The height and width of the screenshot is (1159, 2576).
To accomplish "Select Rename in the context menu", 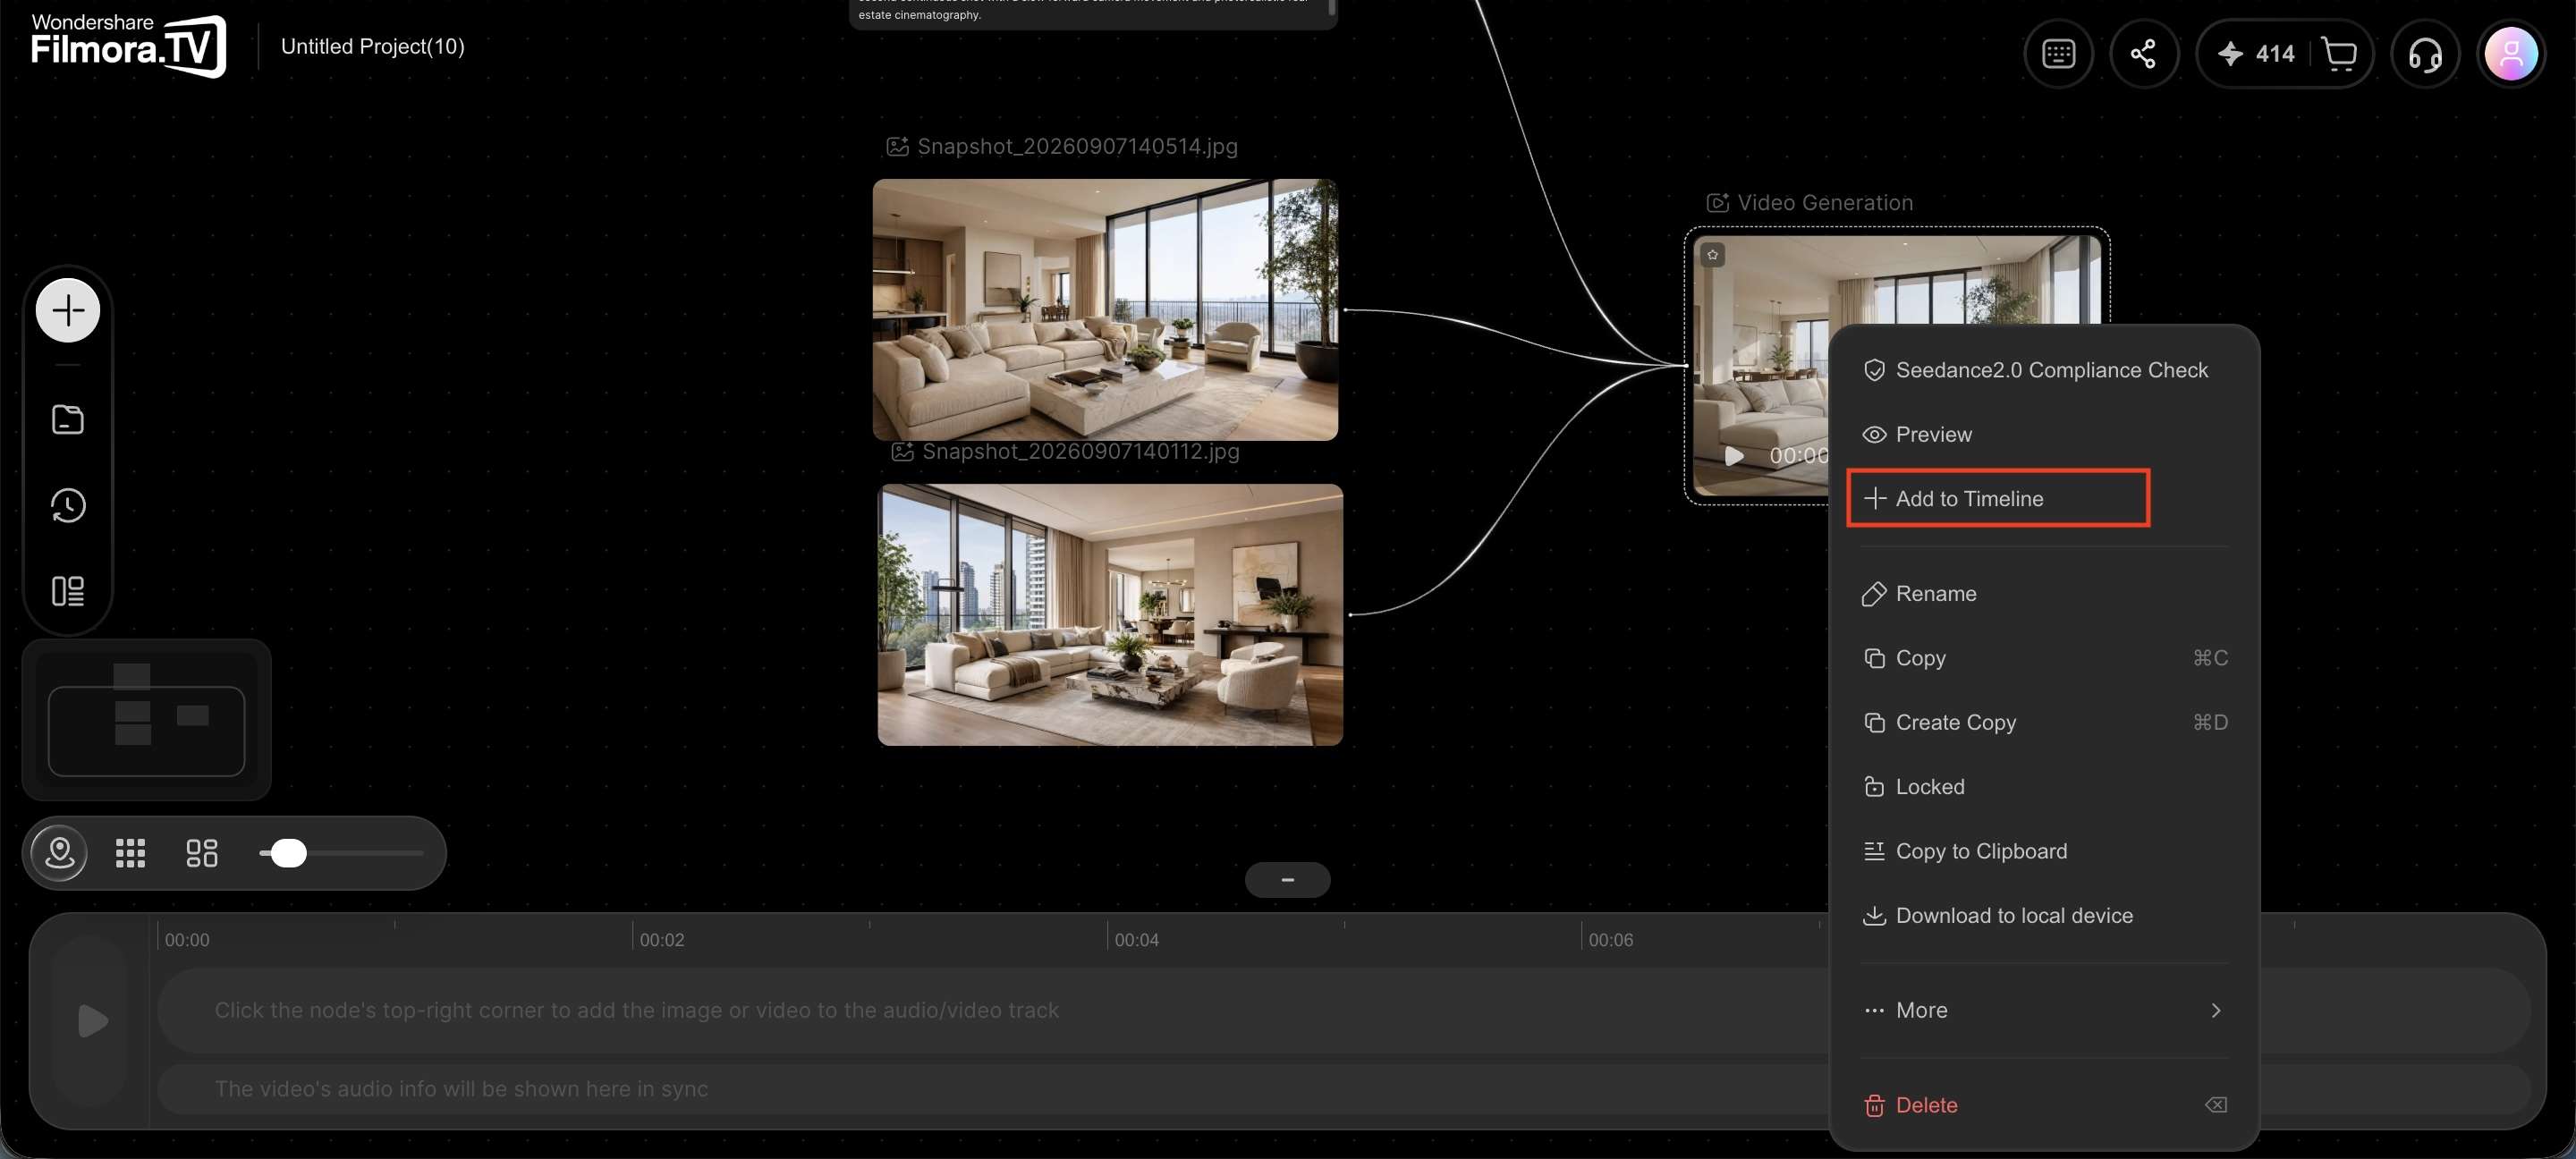I will pos(2045,594).
